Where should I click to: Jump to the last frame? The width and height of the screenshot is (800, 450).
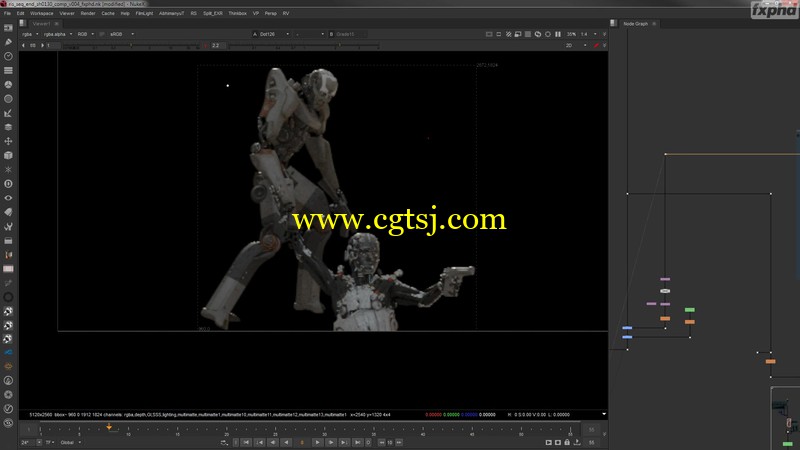pos(357,442)
